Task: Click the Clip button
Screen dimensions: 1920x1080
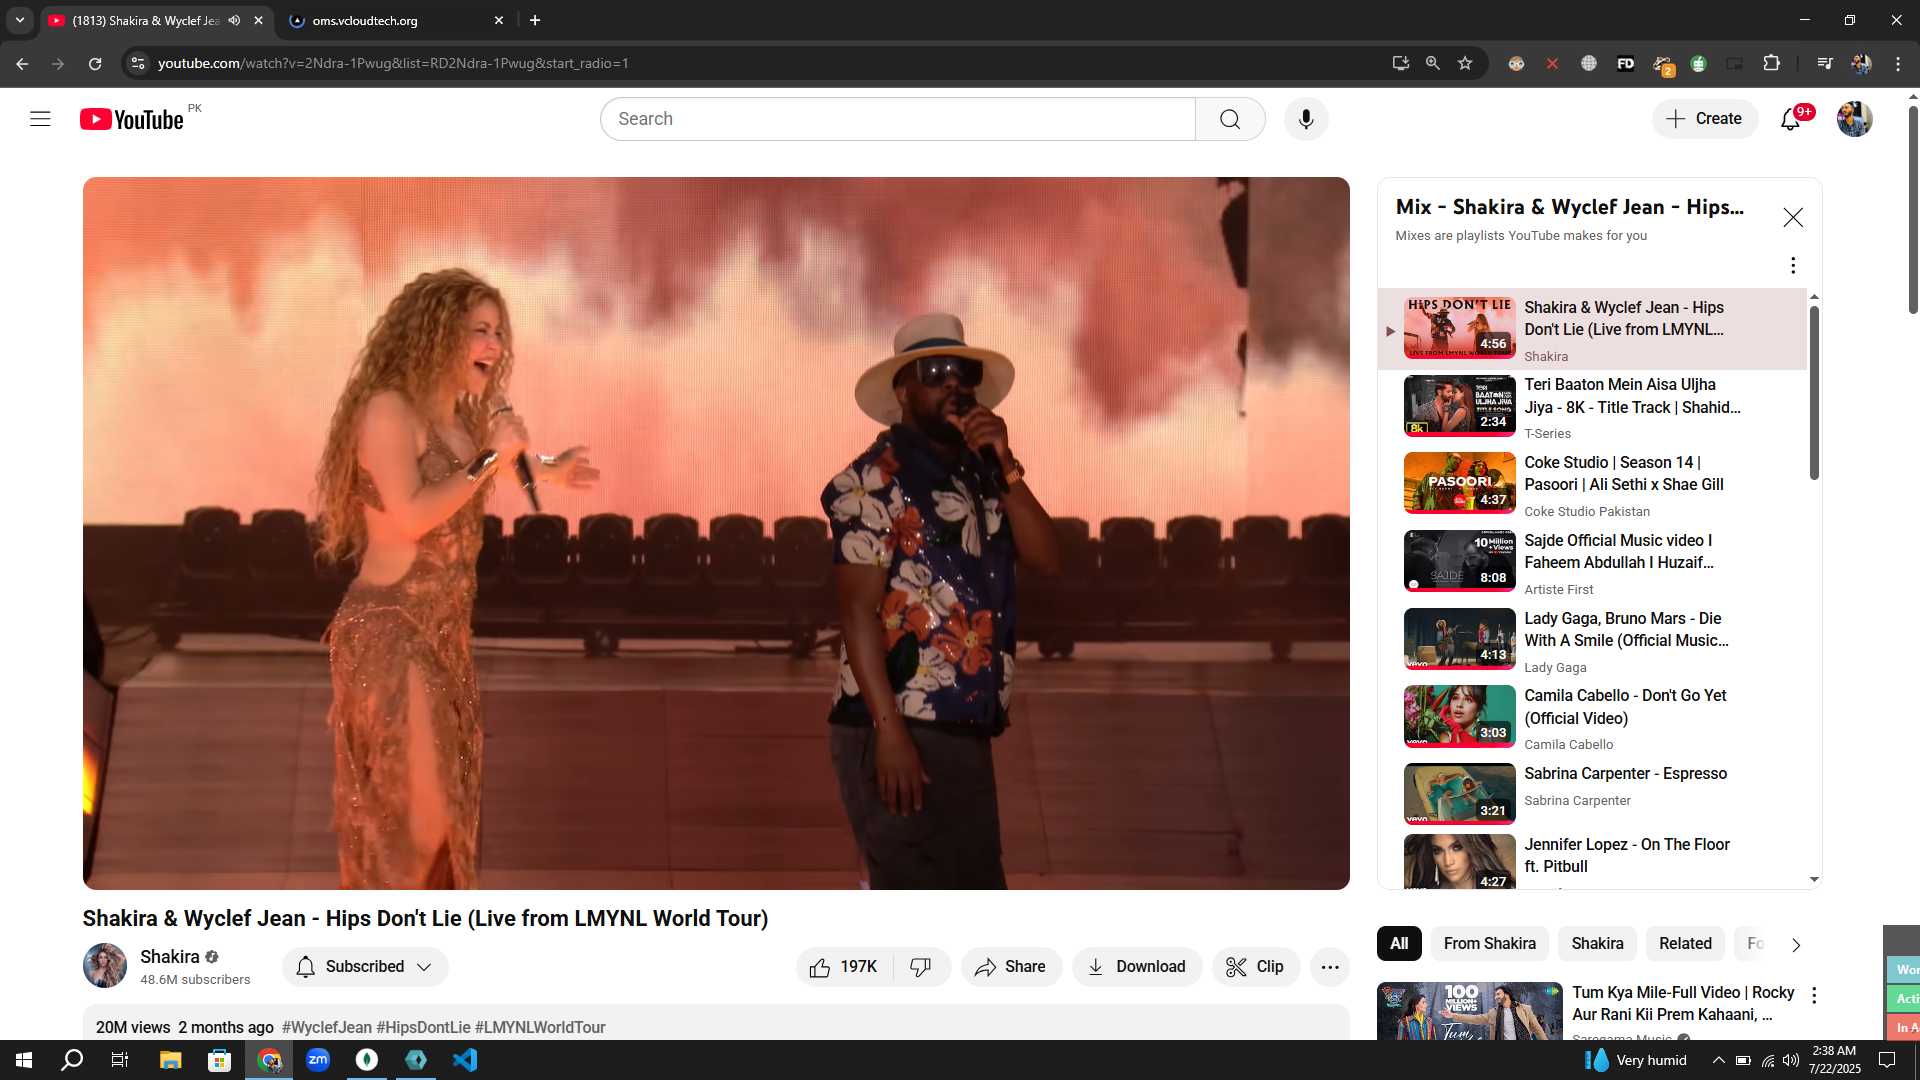Action: [x=1256, y=967]
